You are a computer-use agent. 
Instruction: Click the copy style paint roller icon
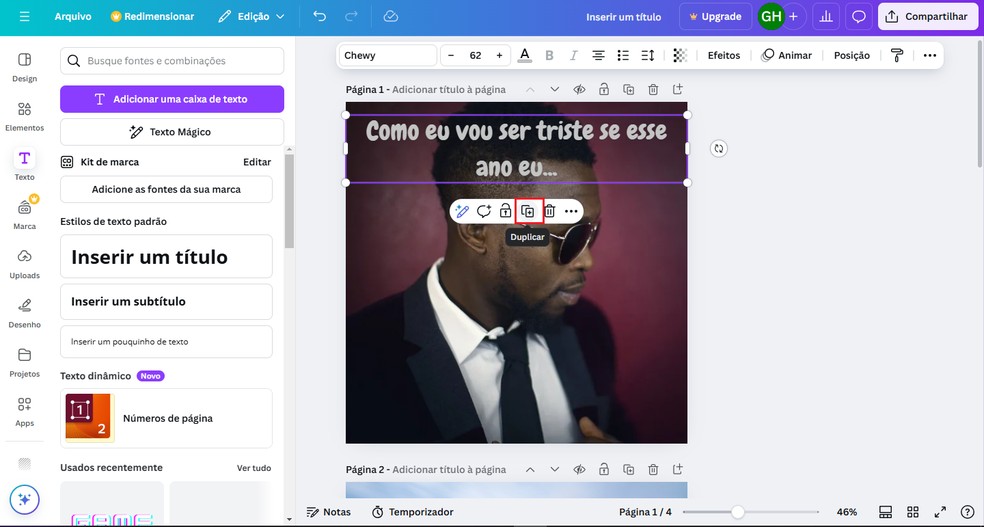897,55
